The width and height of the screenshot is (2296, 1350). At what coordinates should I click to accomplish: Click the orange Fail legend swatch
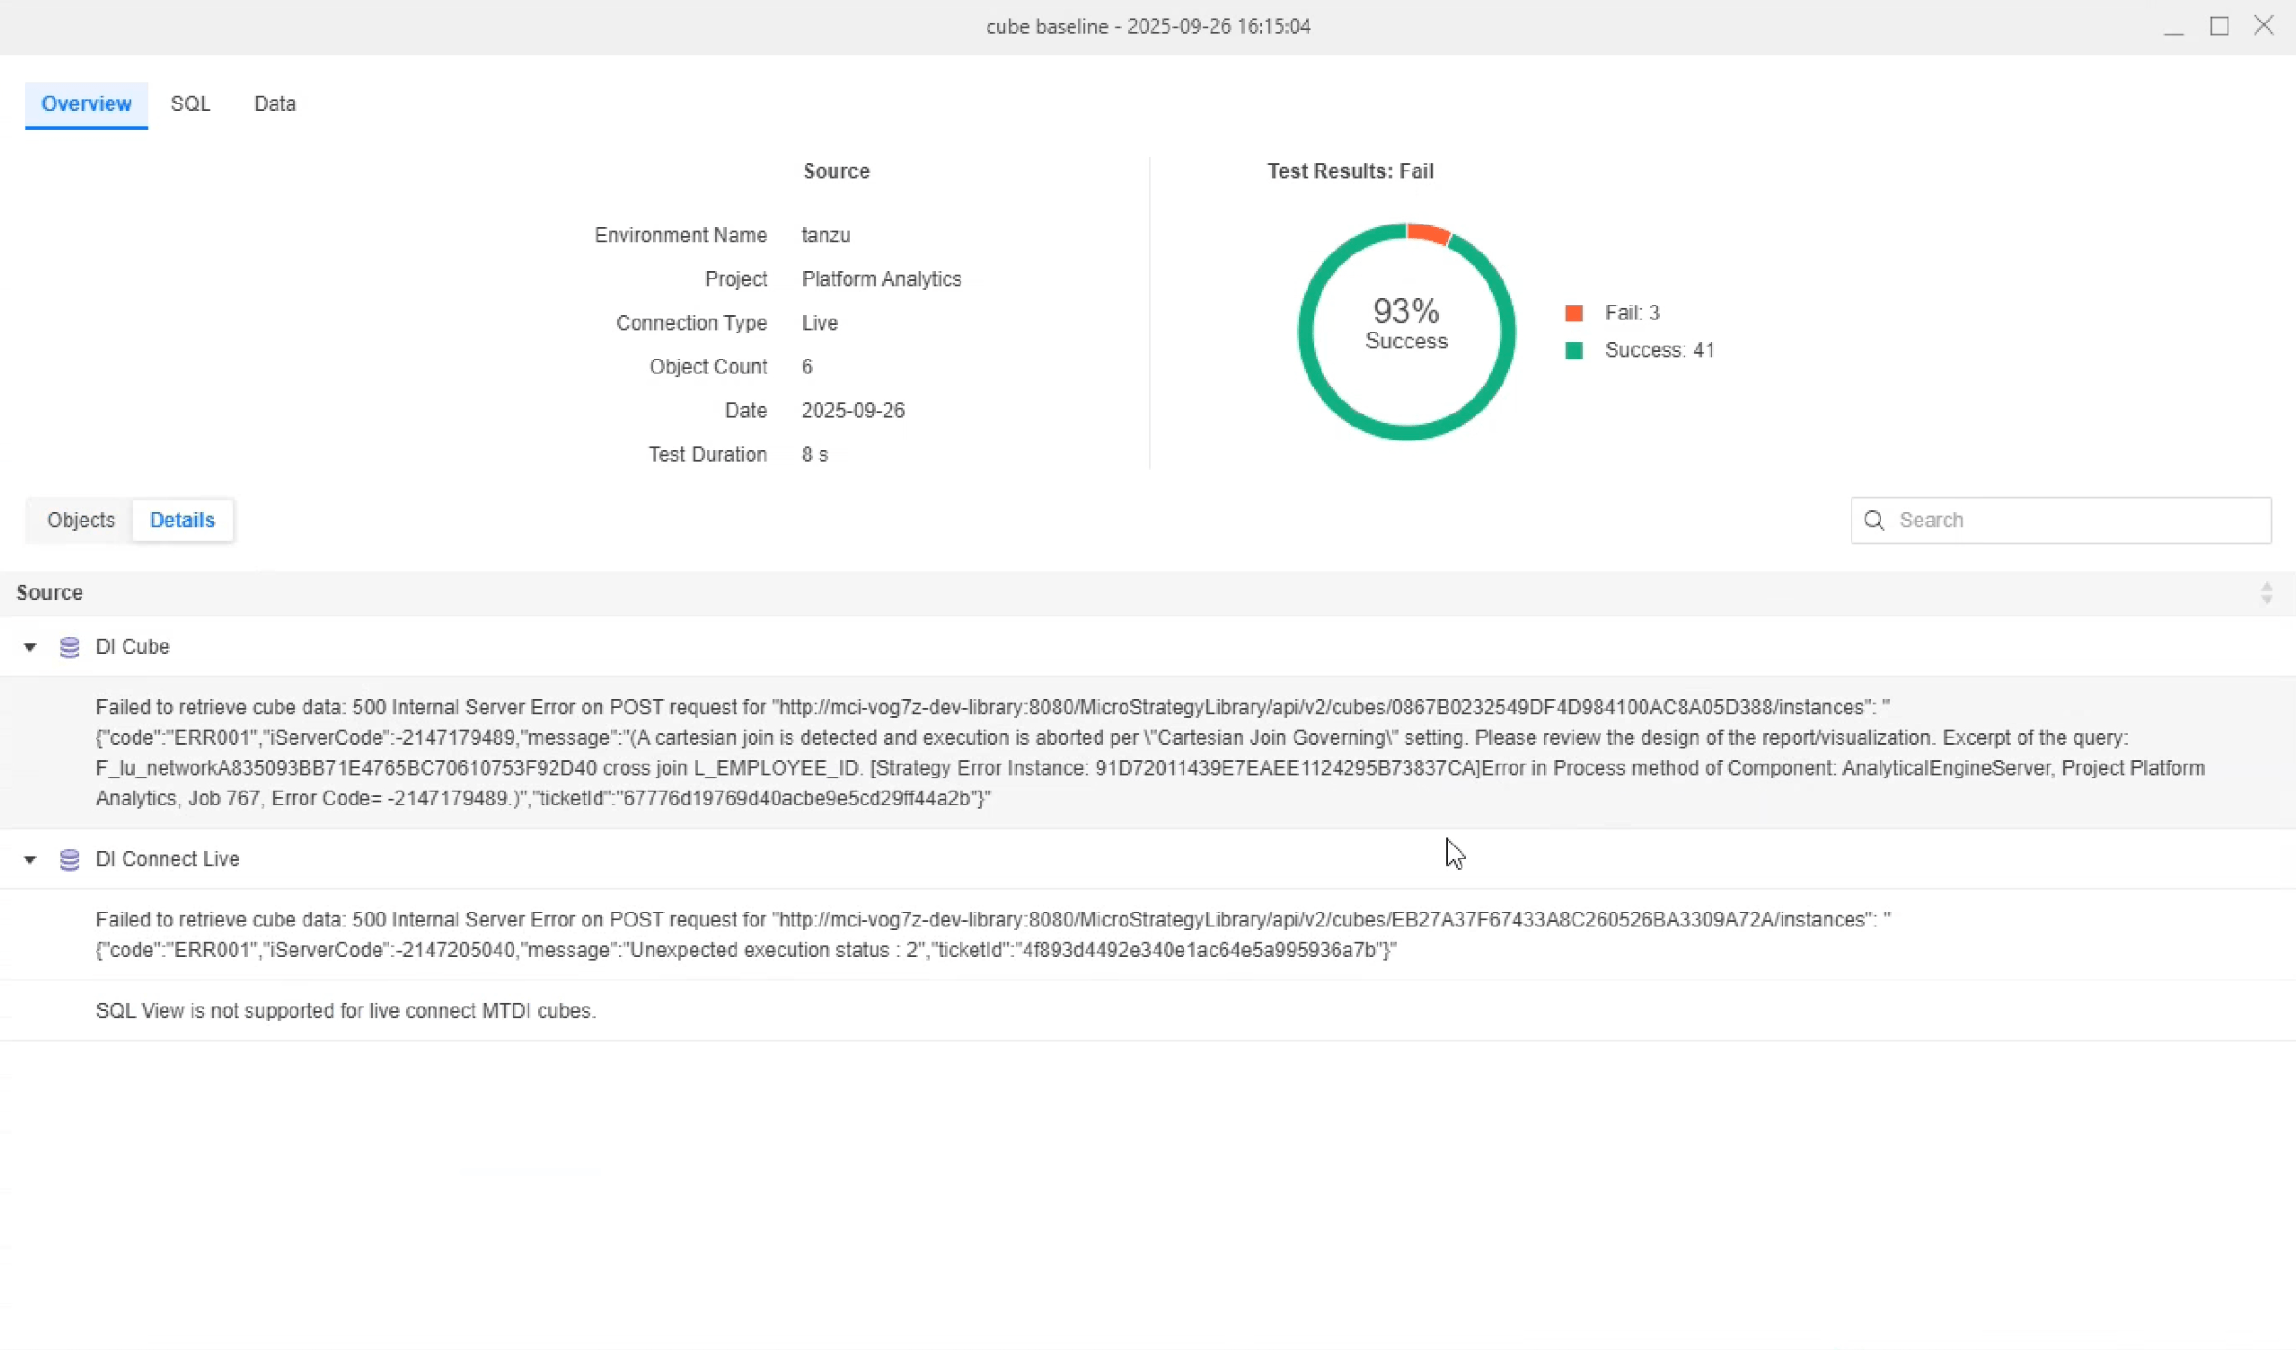(1574, 313)
